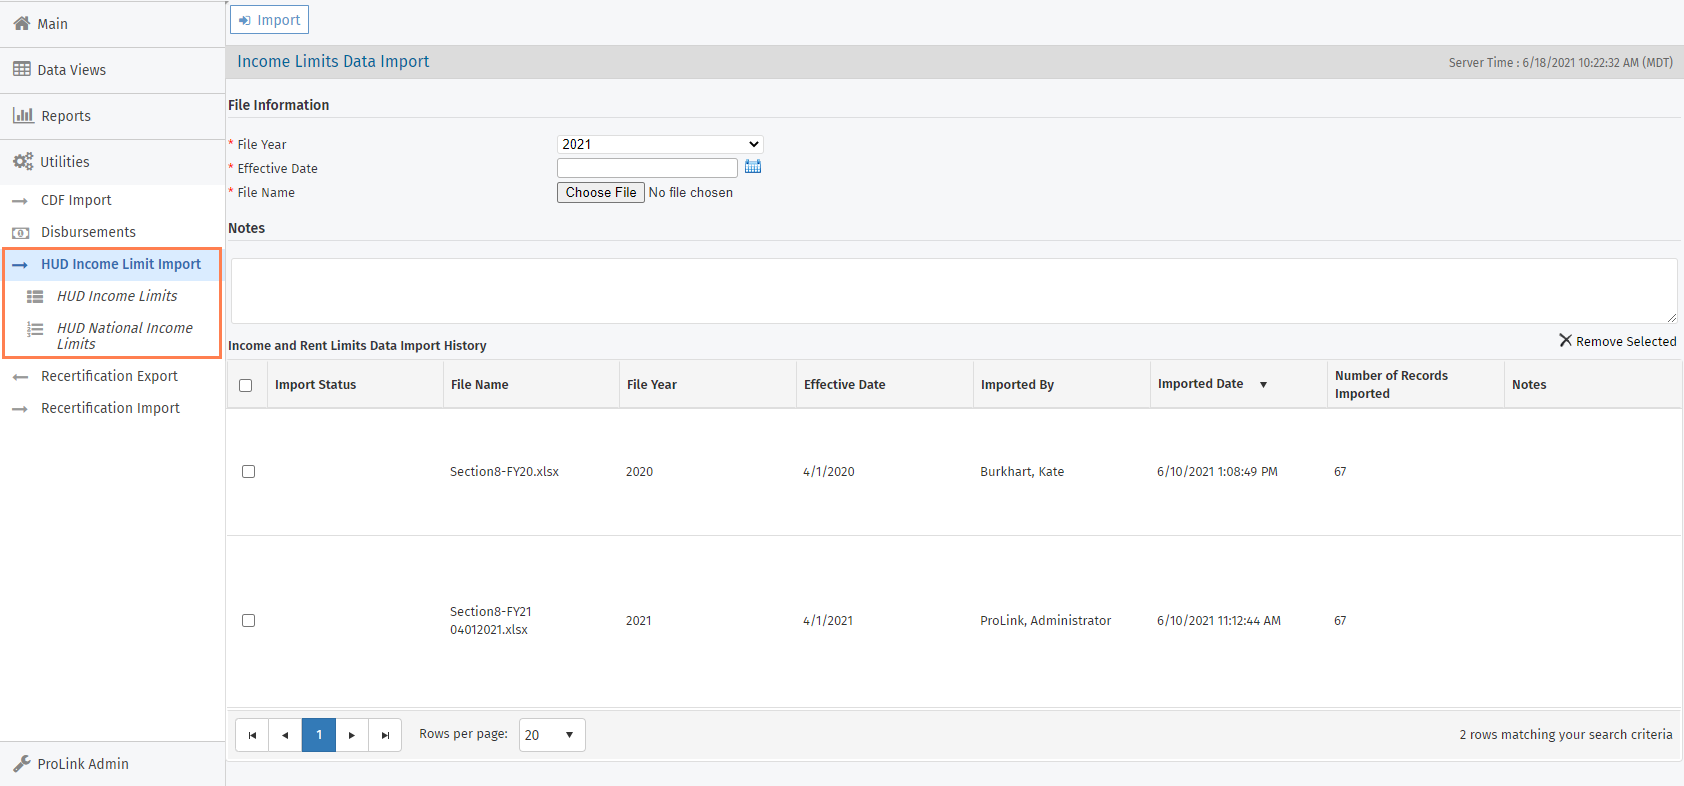The image size is (1684, 786).
Task: Open HUD National Income Limits item
Action: 124,336
